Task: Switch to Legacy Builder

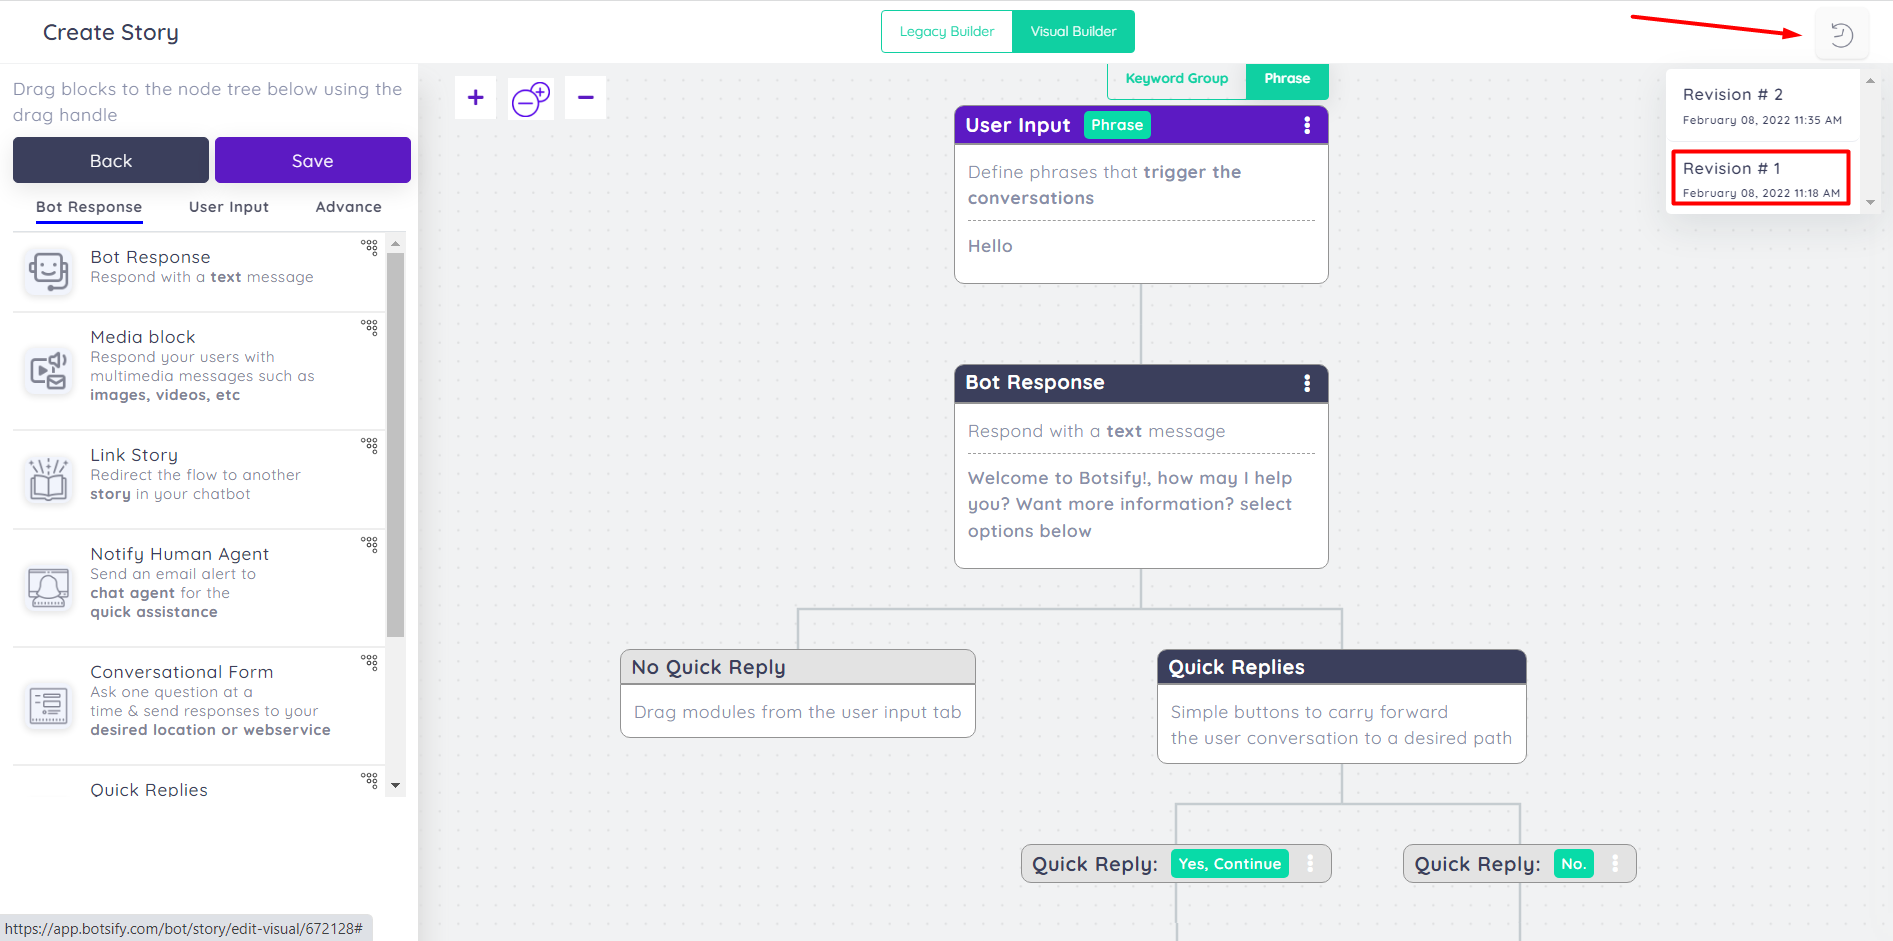Action: tap(947, 31)
